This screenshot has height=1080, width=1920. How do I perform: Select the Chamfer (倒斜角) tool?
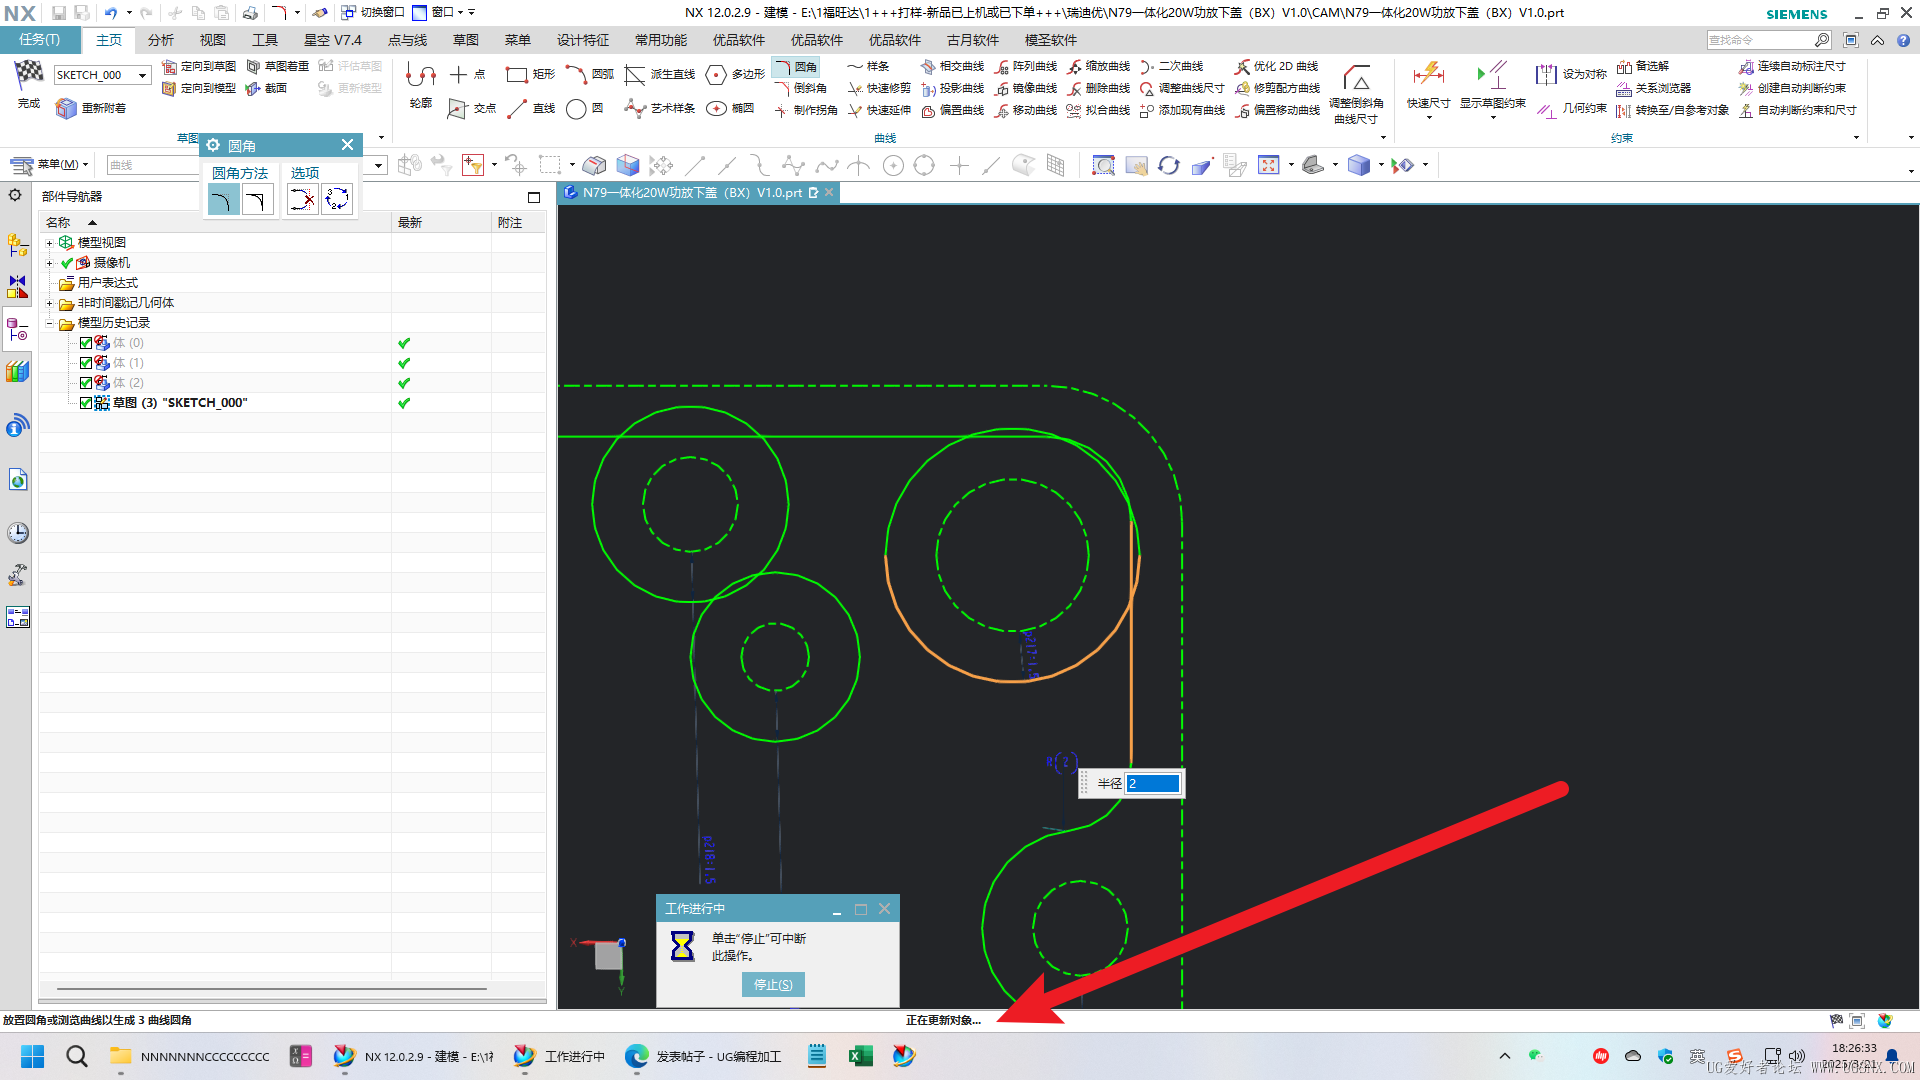801,88
